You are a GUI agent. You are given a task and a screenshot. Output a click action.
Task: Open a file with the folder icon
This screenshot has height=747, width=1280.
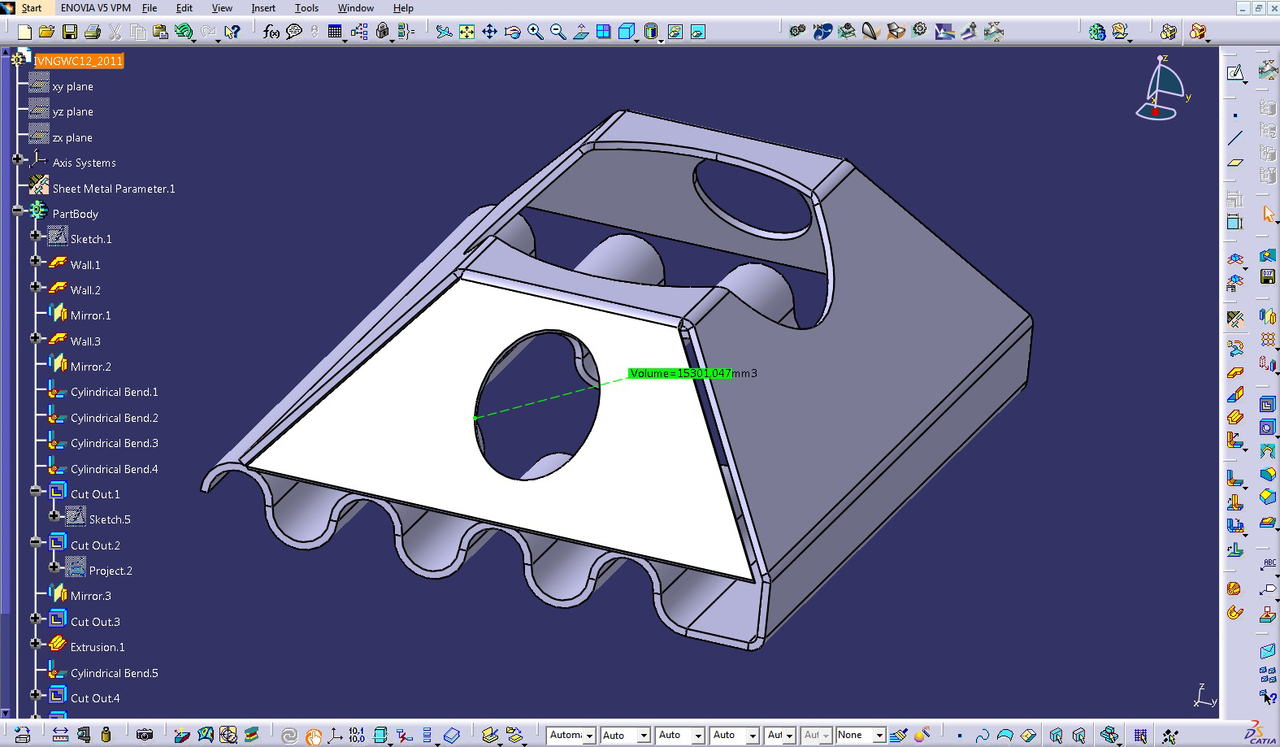46,32
